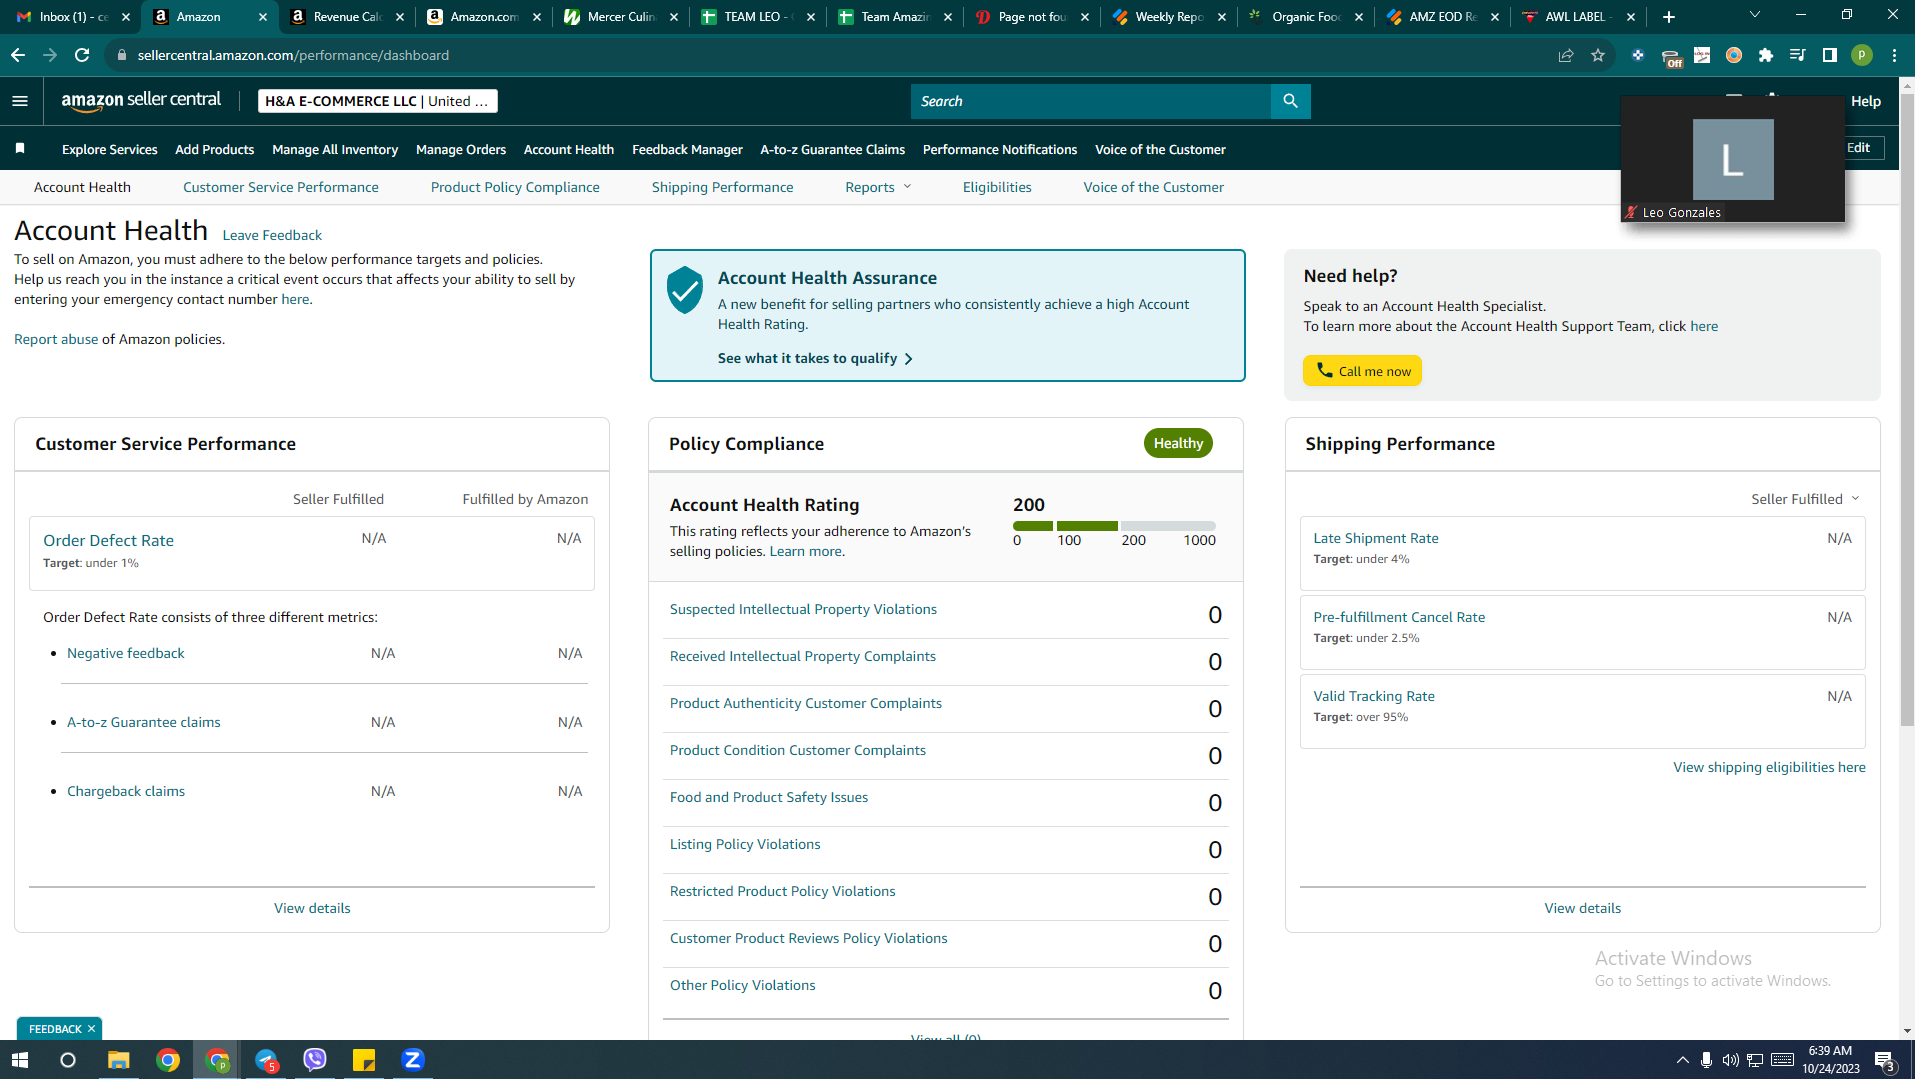Click the Account Health Rating progress bar
Screen dimensions: 1915x1079
tap(1114, 526)
